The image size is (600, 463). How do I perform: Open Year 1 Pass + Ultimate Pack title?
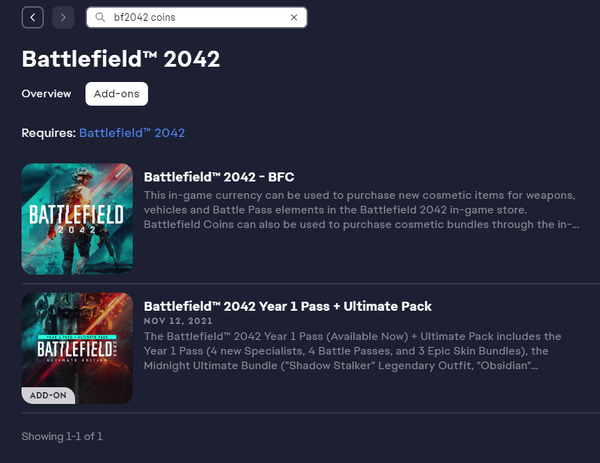tap(288, 306)
